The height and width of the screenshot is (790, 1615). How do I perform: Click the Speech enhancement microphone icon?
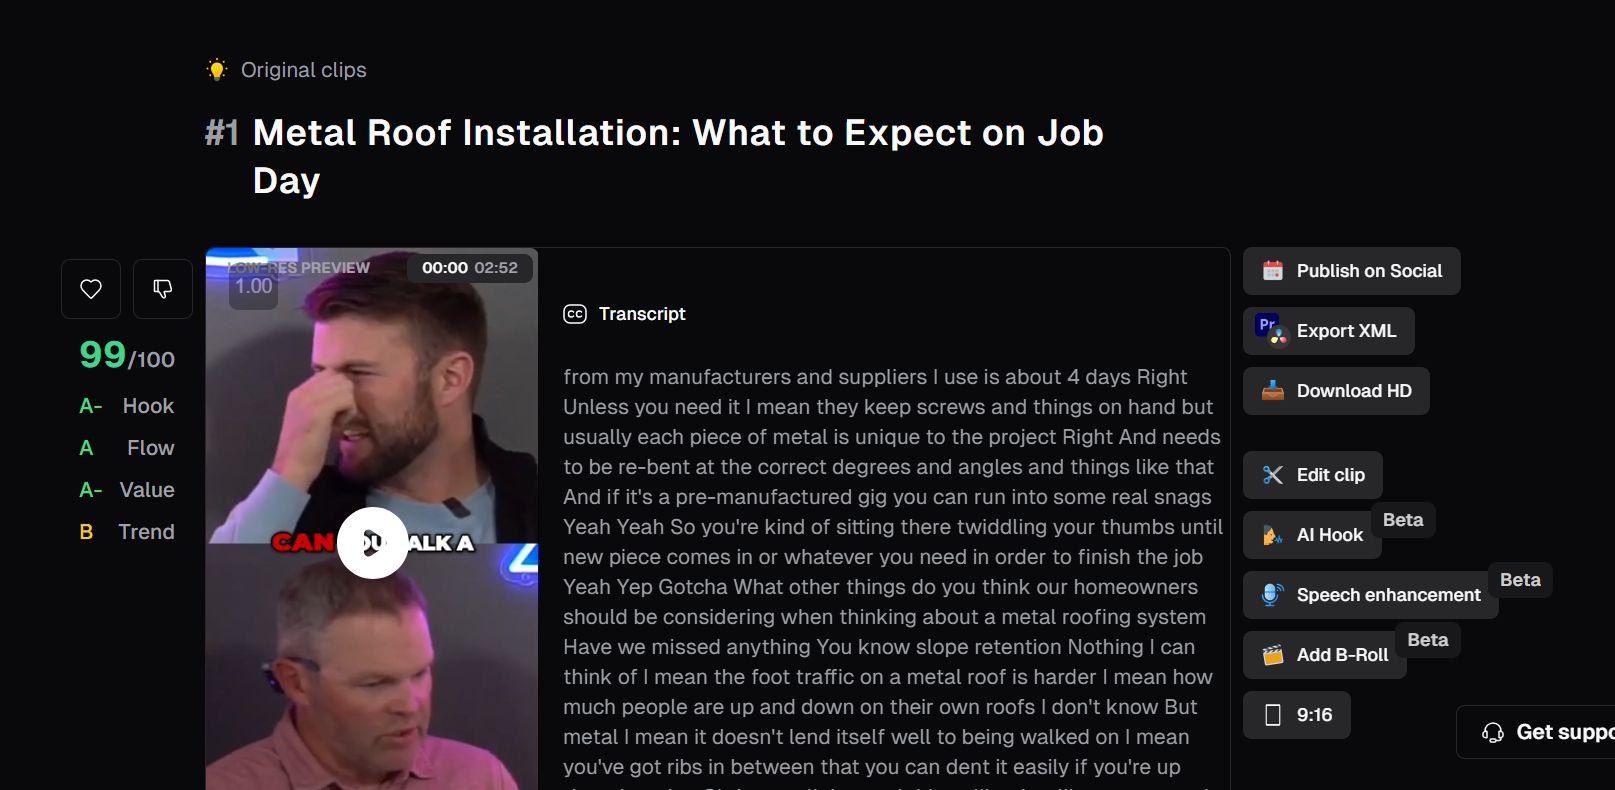pyautogui.click(x=1272, y=595)
